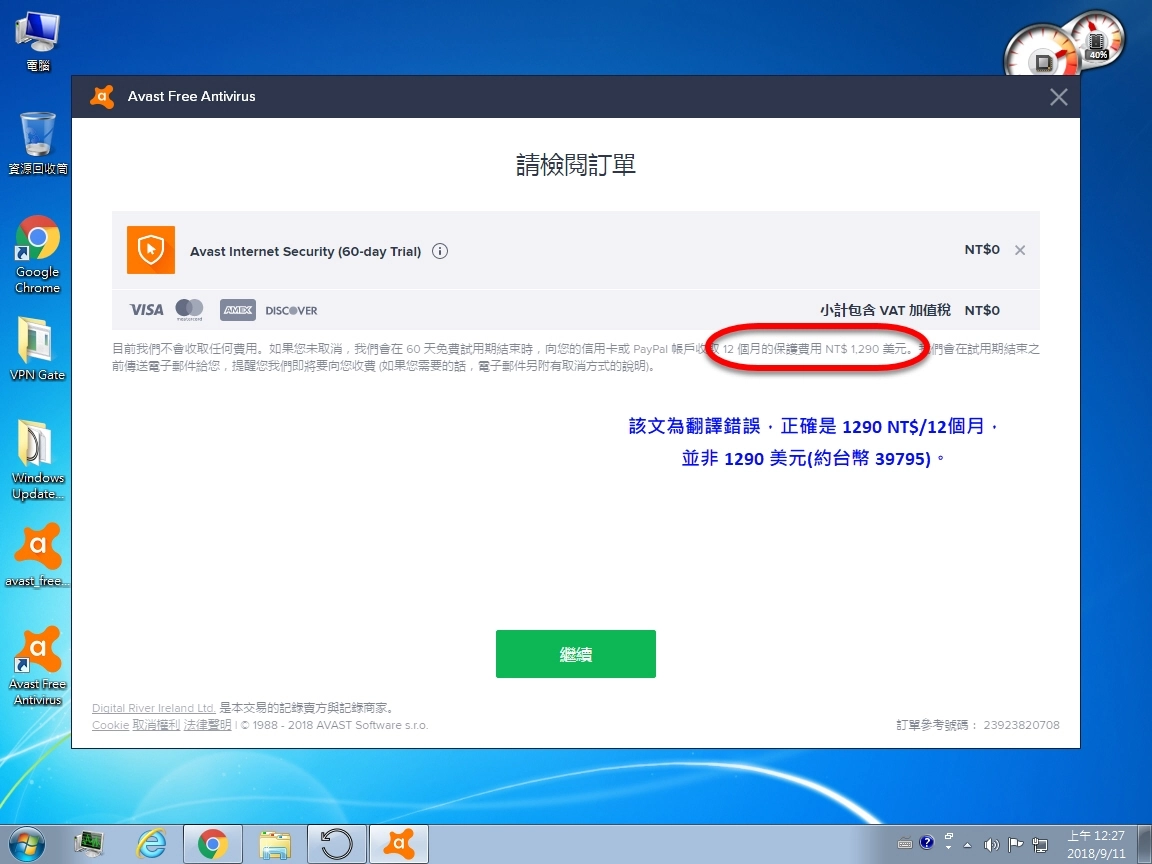This screenshot has width=1152, height=864.
Task: Open the network tray icon
Action: (1040, 845)
